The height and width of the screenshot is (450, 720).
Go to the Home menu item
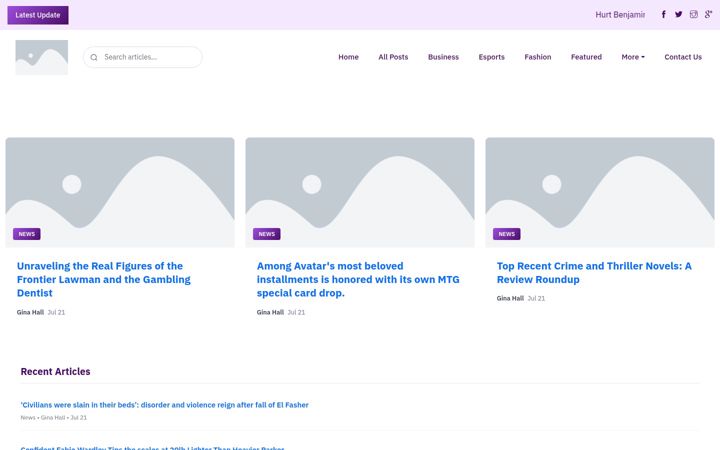click(x=349, y=57)
